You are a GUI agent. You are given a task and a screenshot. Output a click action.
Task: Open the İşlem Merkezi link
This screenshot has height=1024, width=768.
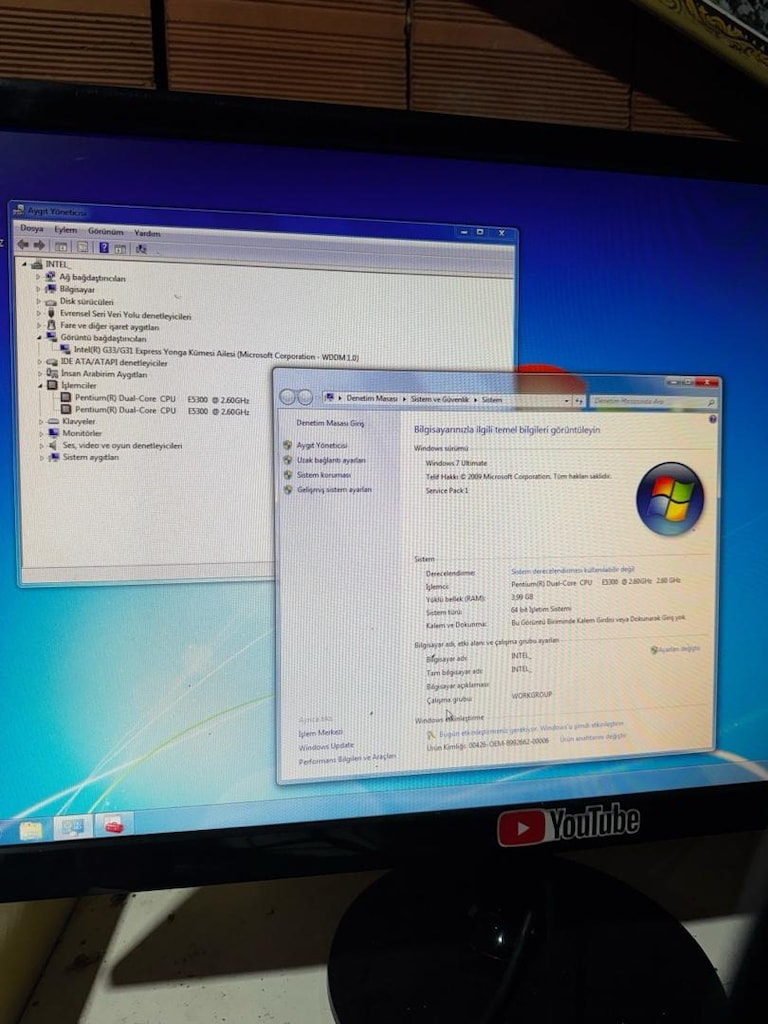(320, 733)
